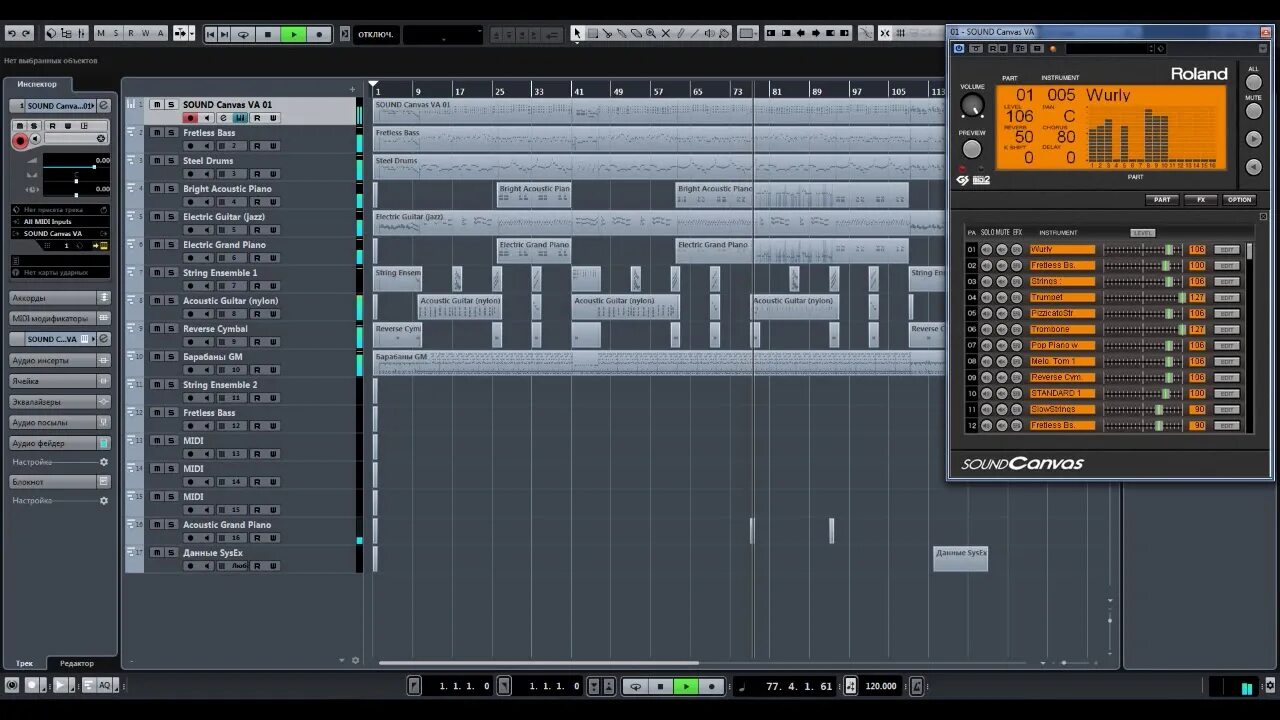Screen dimensions: 1280x720
Task: Undo the last action in the toolbar
Action: (12, 33)
